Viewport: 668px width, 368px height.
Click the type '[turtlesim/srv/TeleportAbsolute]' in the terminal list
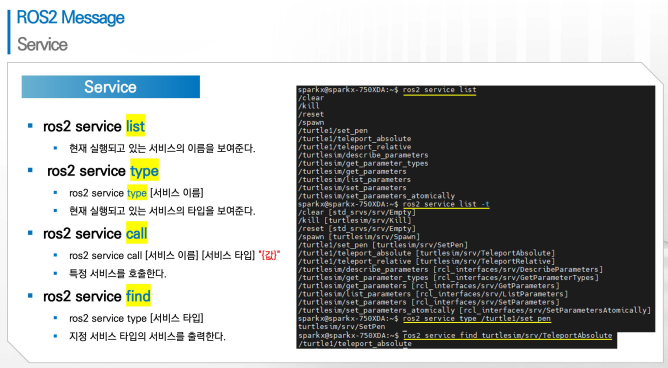click(485, 253)
